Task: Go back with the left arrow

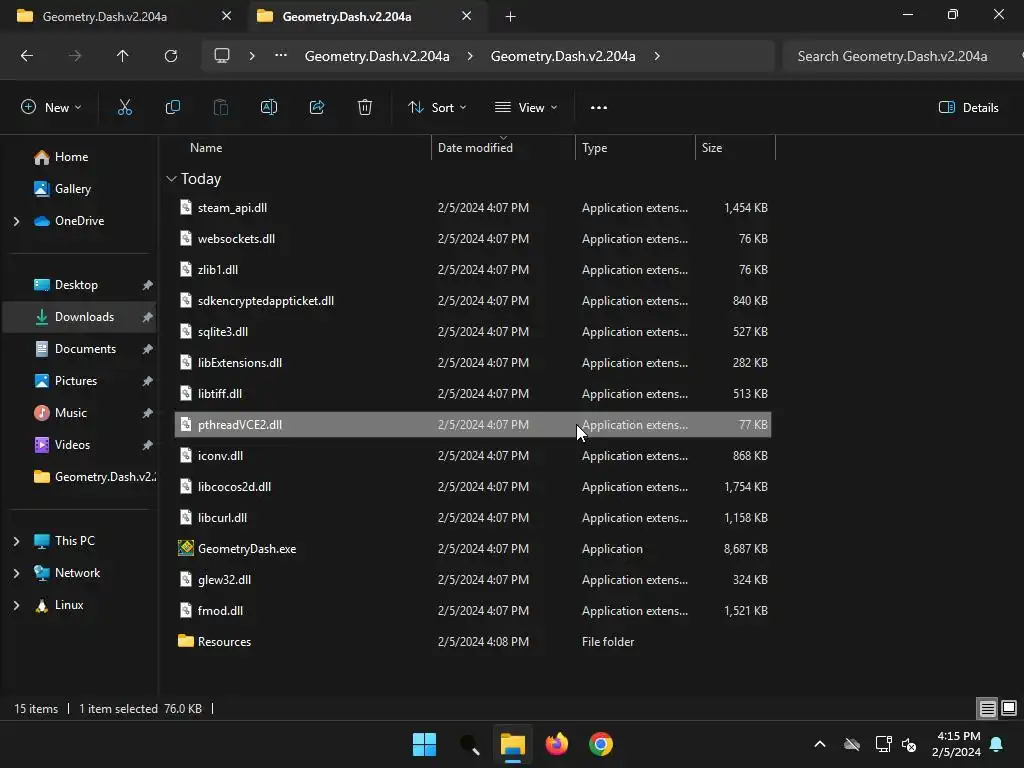Action: pyautogui.click(x=27, y=56)
